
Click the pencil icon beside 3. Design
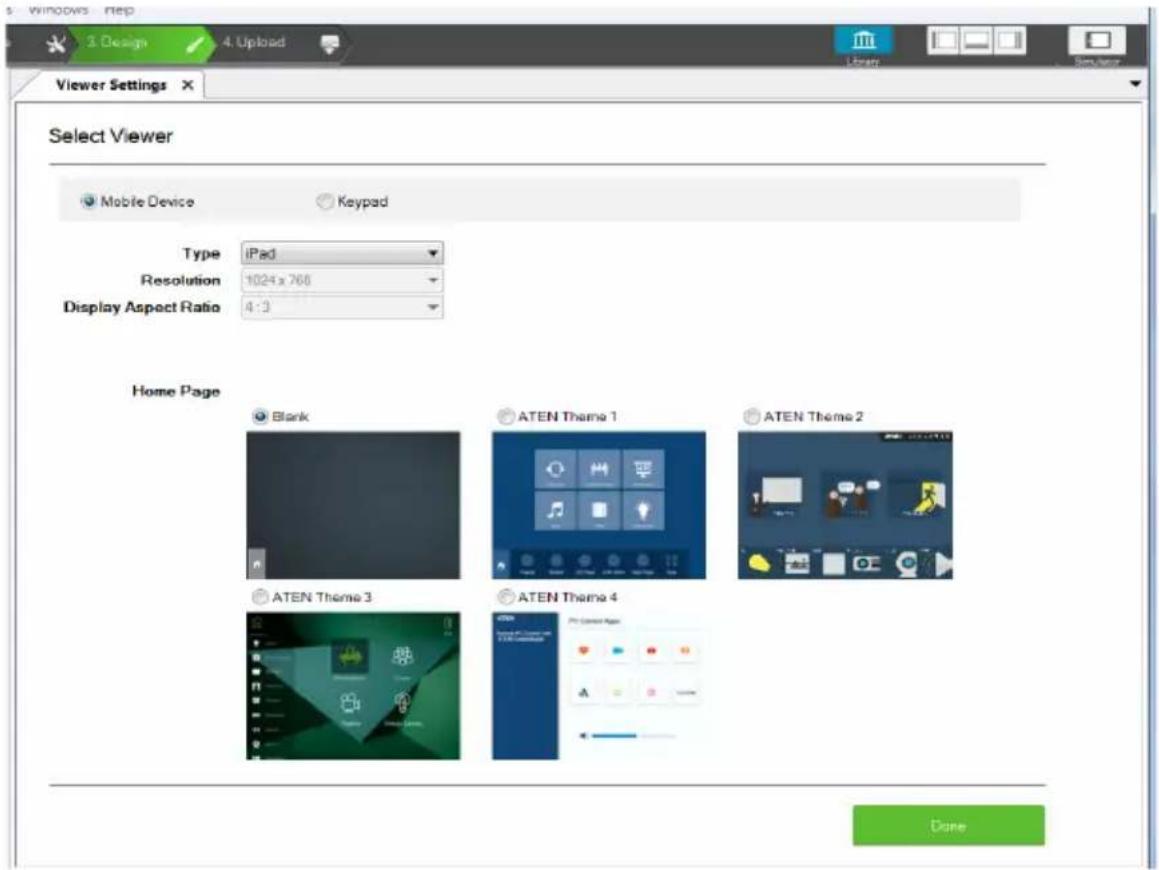click(195, 44)
